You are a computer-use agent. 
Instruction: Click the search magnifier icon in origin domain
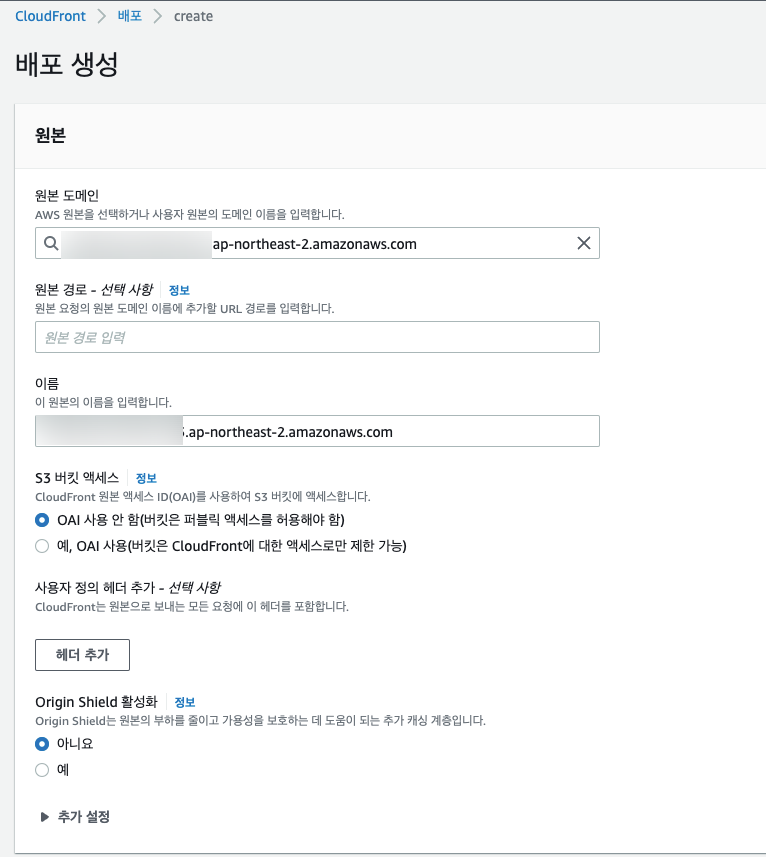(x=52, y=244)
